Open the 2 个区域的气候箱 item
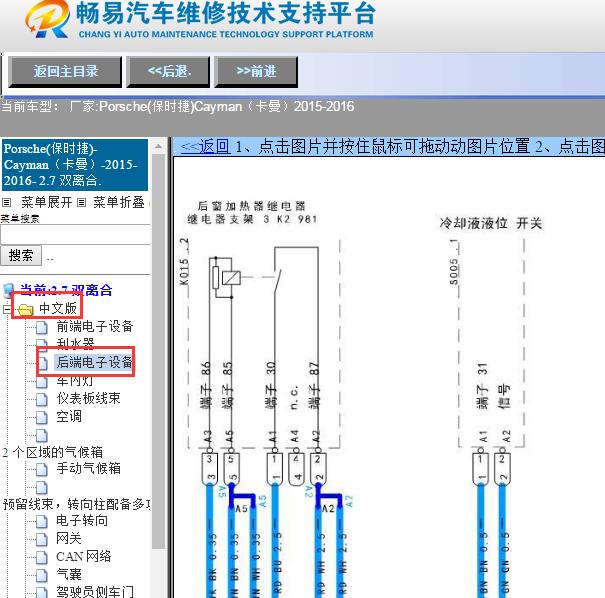The width and height of the screenshot is (605, 598). pos(52,452)
